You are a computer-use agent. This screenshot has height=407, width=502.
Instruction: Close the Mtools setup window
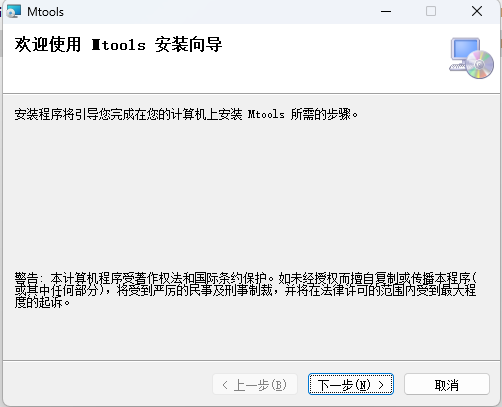tap(477, 11)
